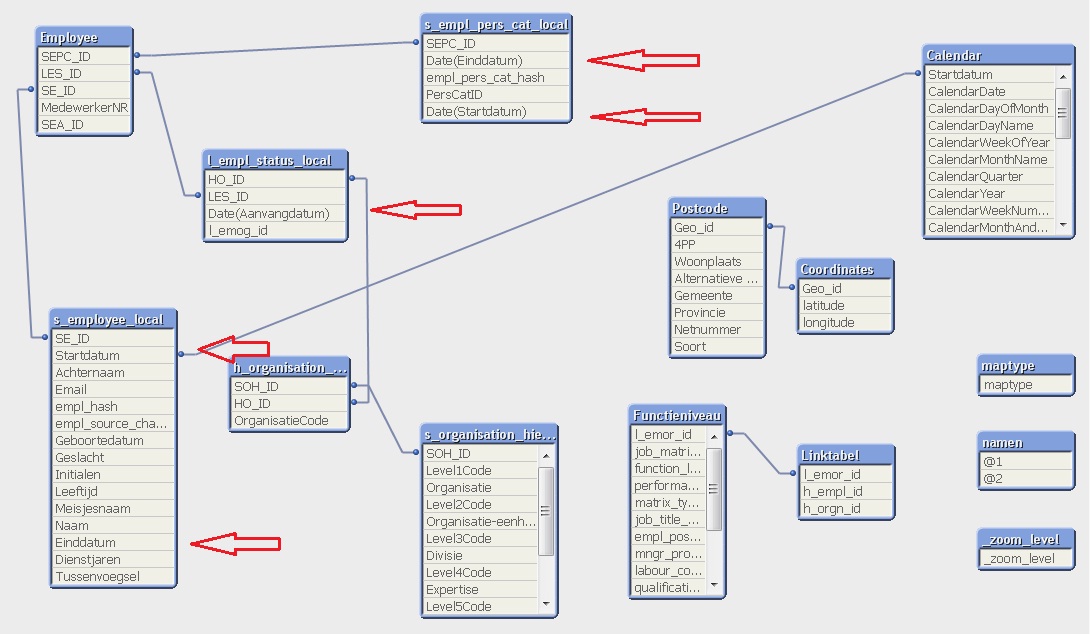
Task: Select longitude field
Action: pyautogui.click(x=845, y=323)
